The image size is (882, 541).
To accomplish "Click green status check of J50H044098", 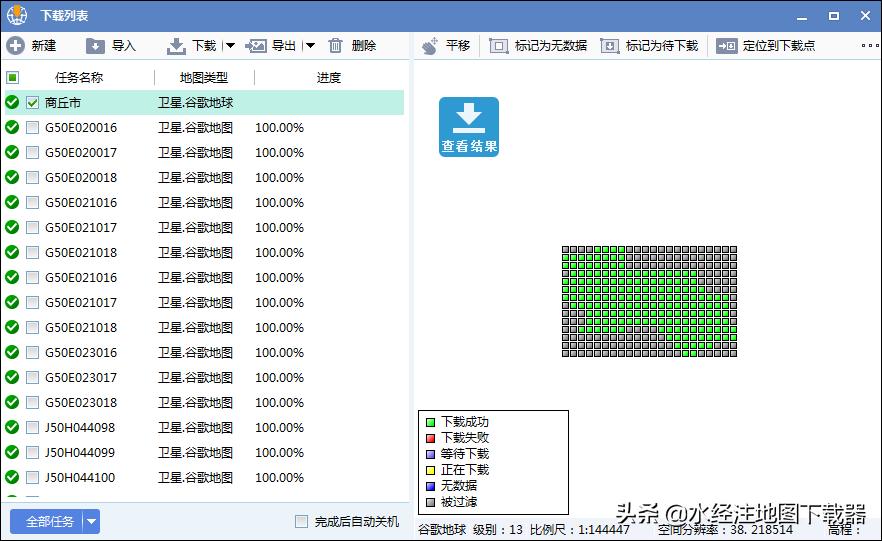I will [x=12, y=427].
